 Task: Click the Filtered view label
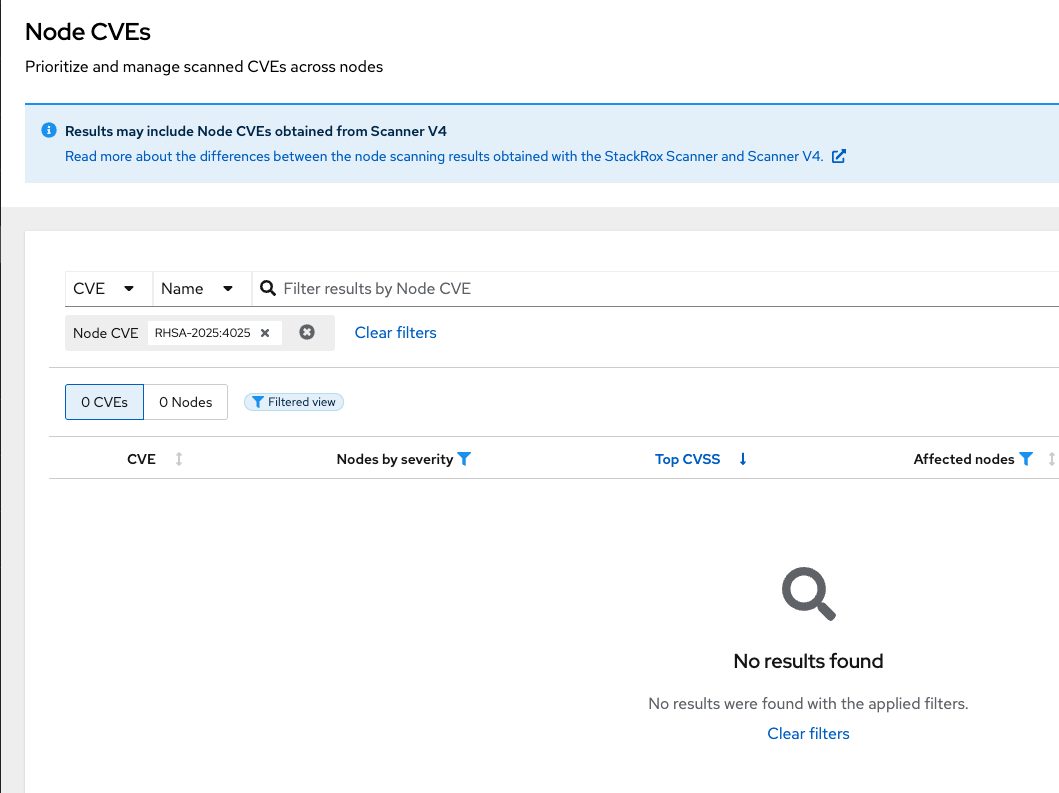(x=302, y=402)
